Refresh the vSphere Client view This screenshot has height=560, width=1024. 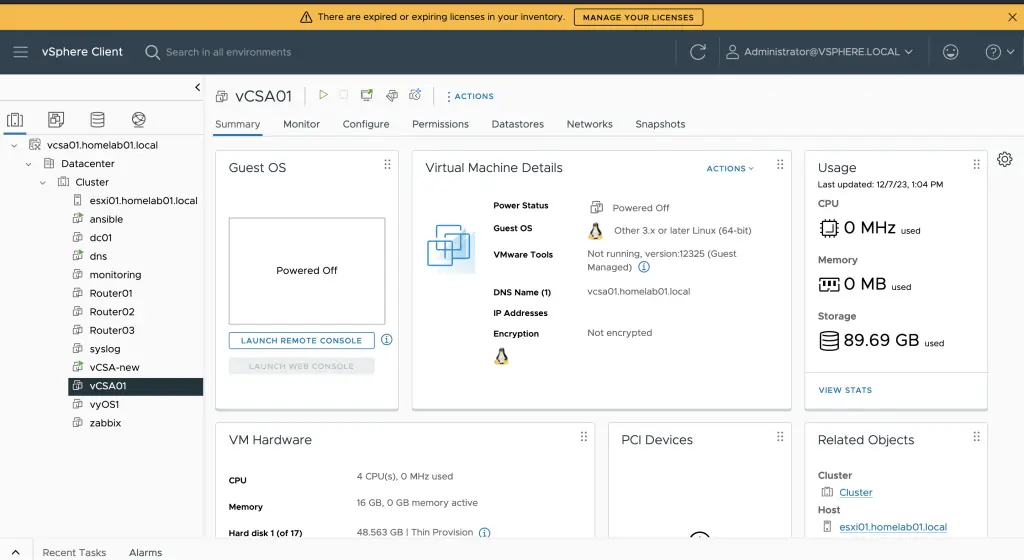coord(697,52)
